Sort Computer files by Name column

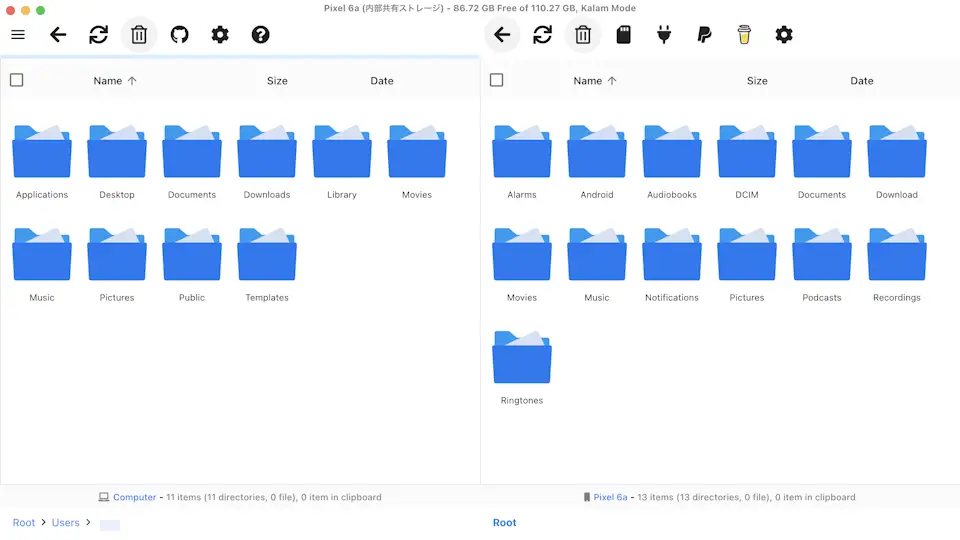108,81
